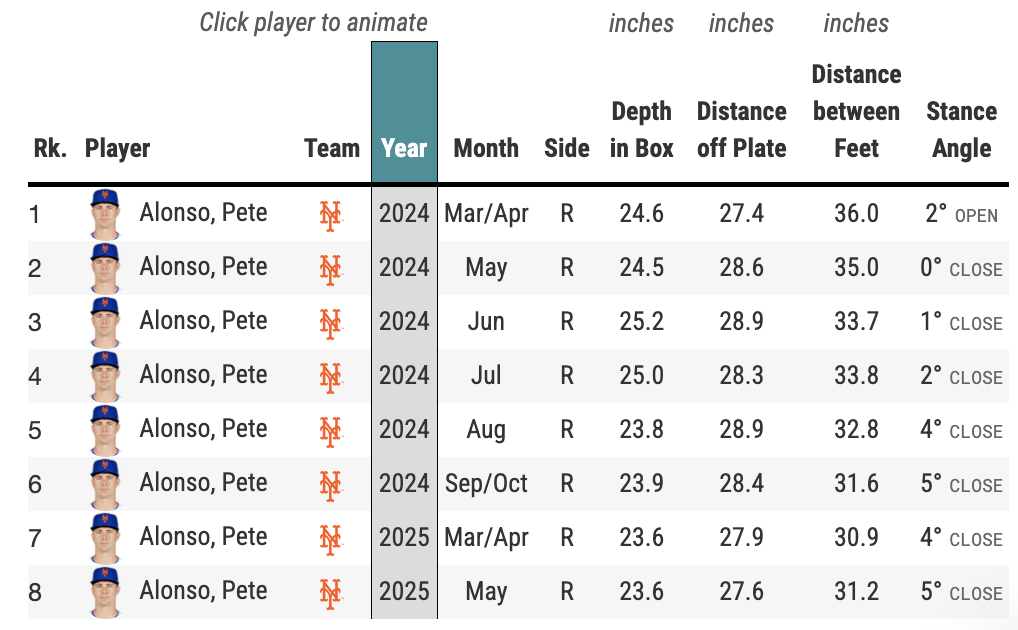Sort by the Distance off Plate header
Screen dimensions: 1018x630
coord(741,130)
